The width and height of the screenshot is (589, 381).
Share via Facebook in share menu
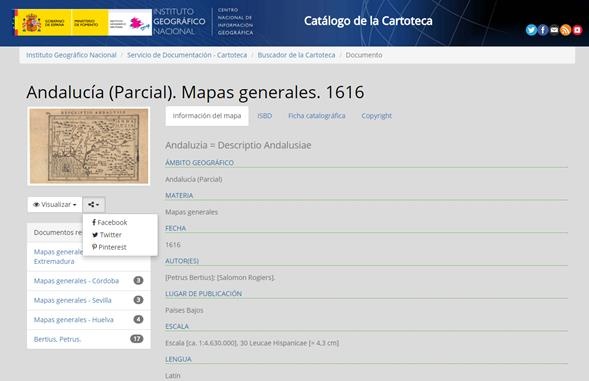point(109,222)
